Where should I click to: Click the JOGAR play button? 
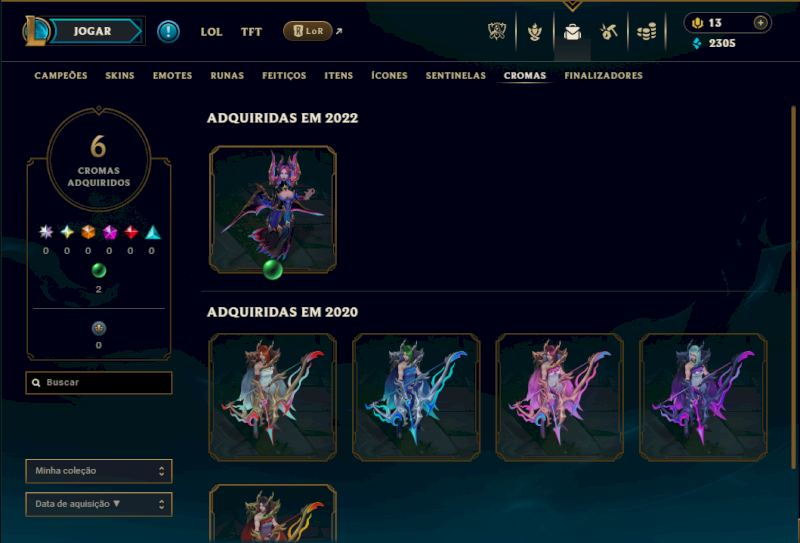(93, 31)
